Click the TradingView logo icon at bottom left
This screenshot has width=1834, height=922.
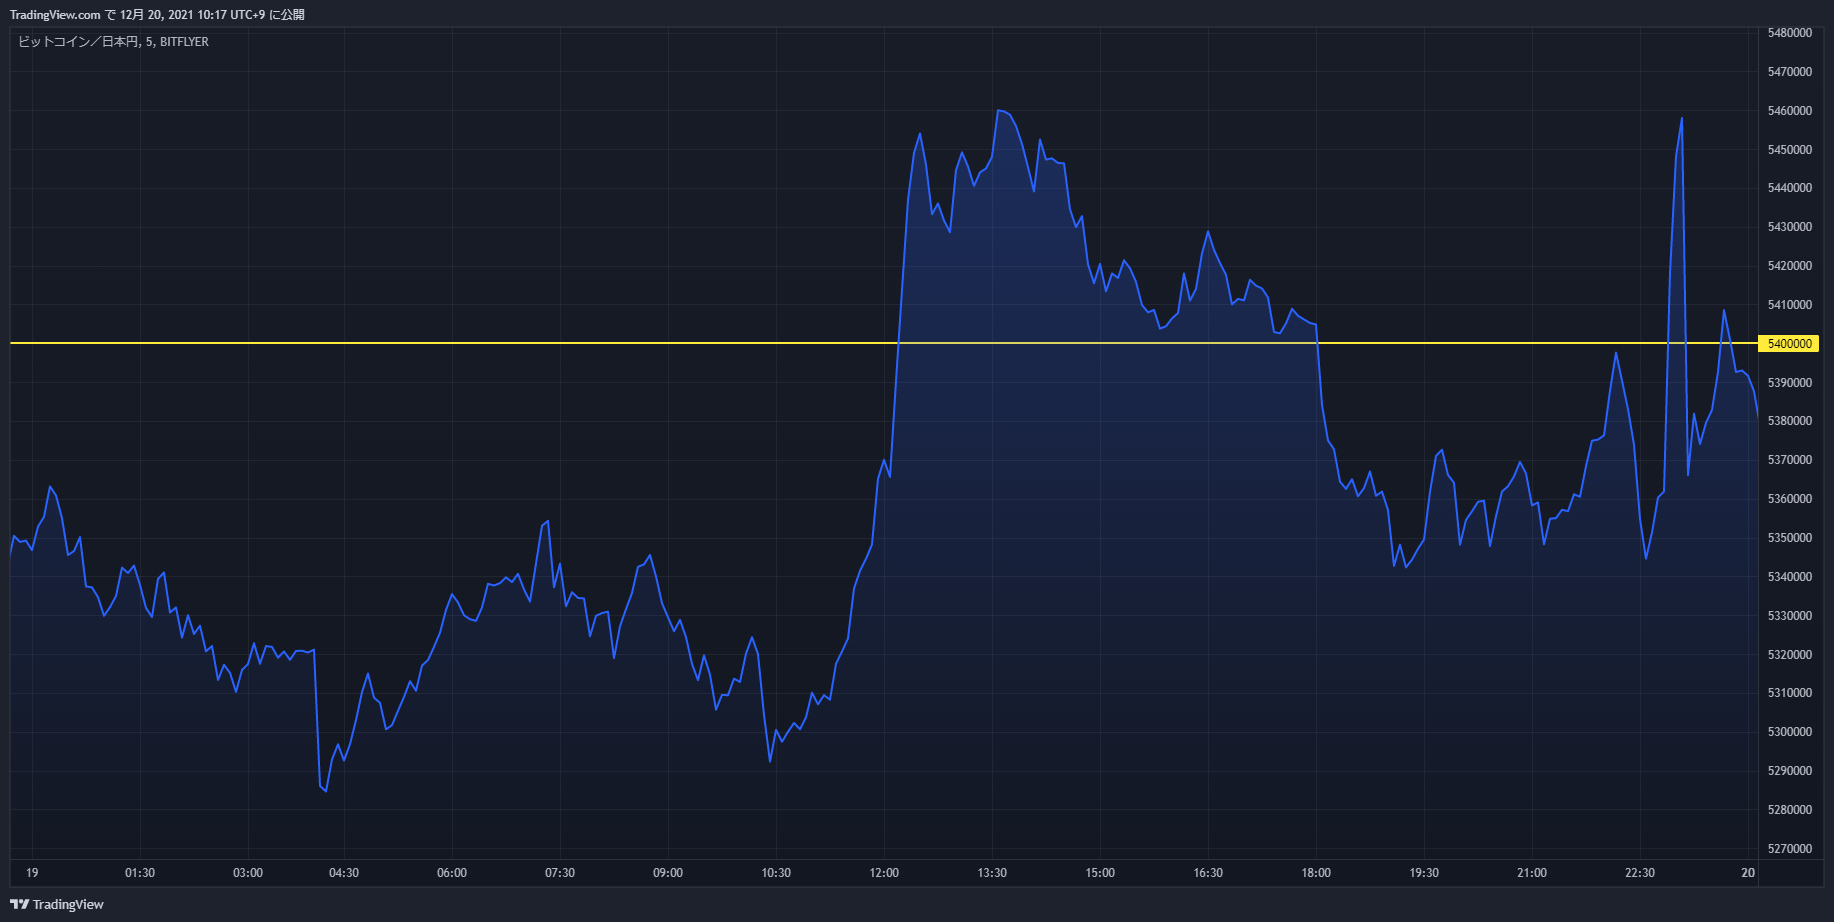(19, 904)
